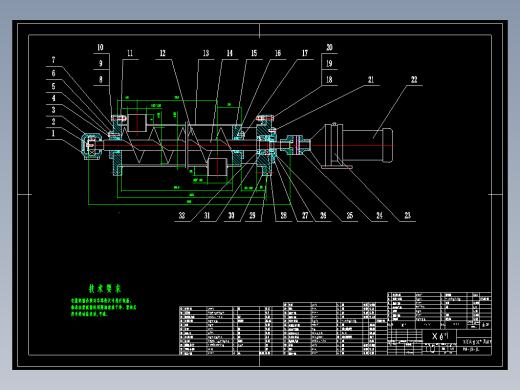Pick callout number 7
The image size is (520, 390).
(x=53, y=60)
